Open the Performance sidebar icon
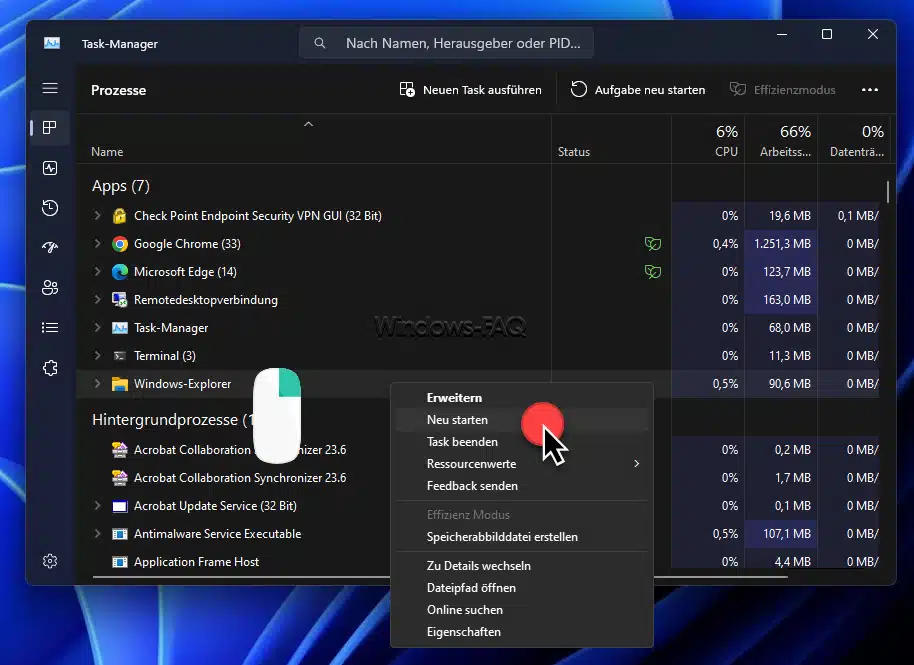This screenshot has width=914, height=665. pos(50,168)
